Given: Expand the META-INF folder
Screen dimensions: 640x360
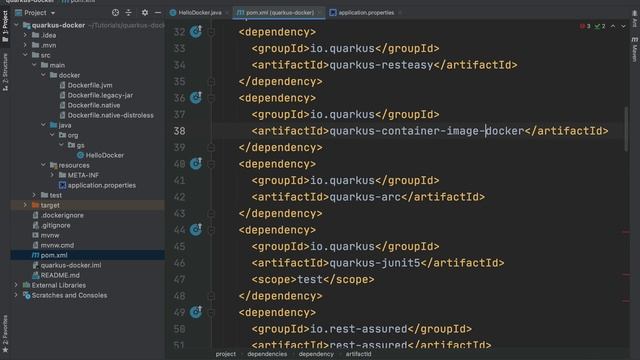Looking at the screenshot, I should point(52,175).
